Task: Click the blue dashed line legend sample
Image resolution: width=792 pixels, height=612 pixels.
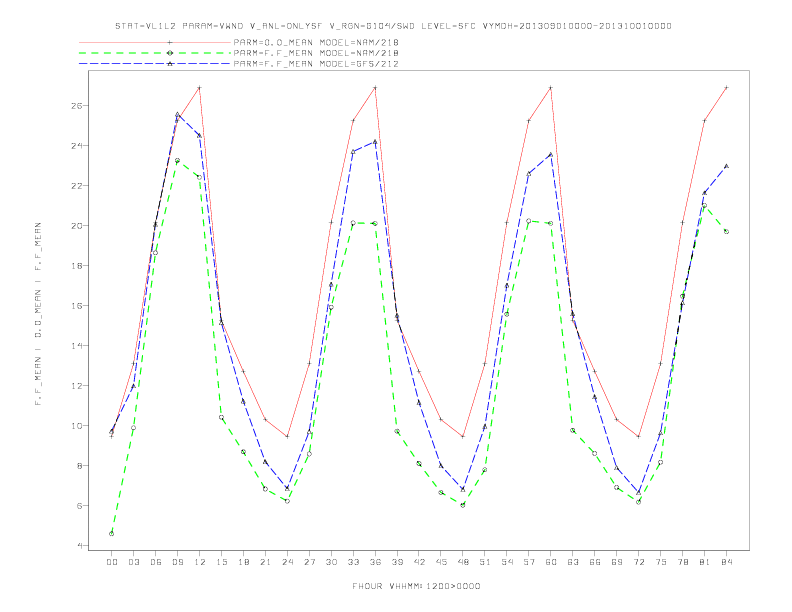Action: point(155,64)
